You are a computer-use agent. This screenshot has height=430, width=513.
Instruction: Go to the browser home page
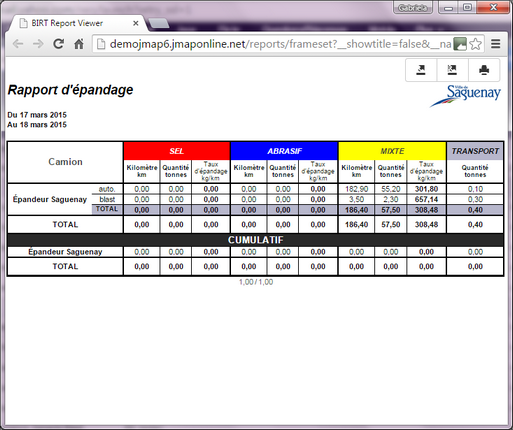pos(79,44)
